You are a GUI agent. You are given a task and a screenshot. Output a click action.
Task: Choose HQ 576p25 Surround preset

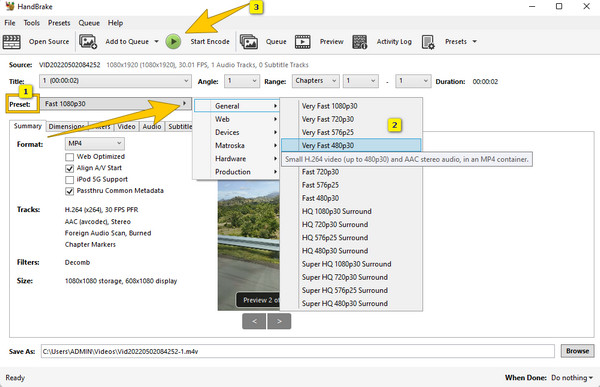point(351,238)
